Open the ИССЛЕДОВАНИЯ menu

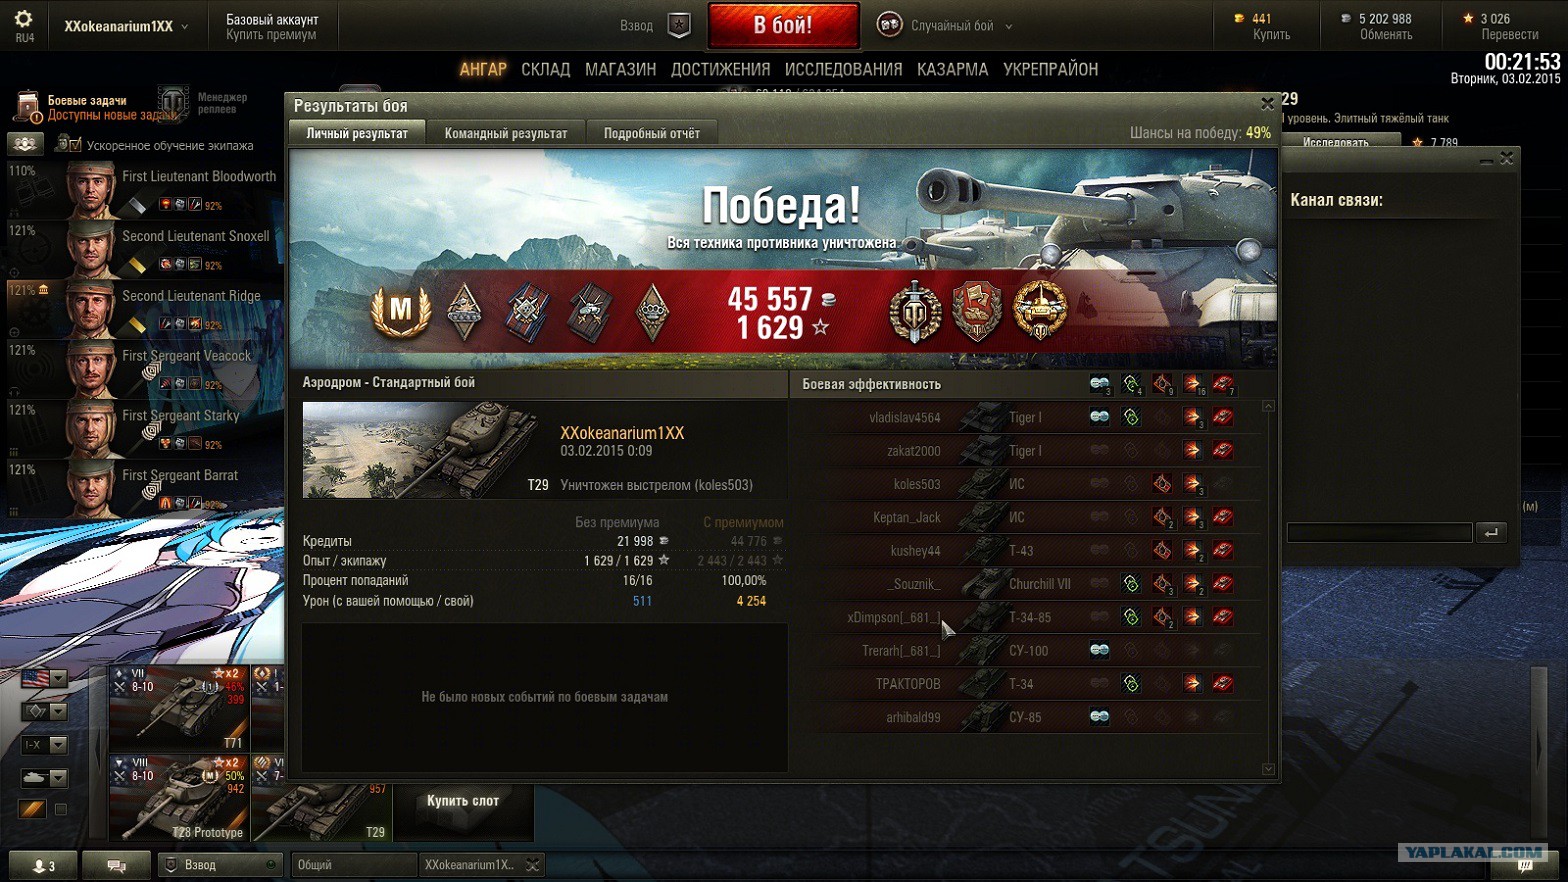pos(843,69)
